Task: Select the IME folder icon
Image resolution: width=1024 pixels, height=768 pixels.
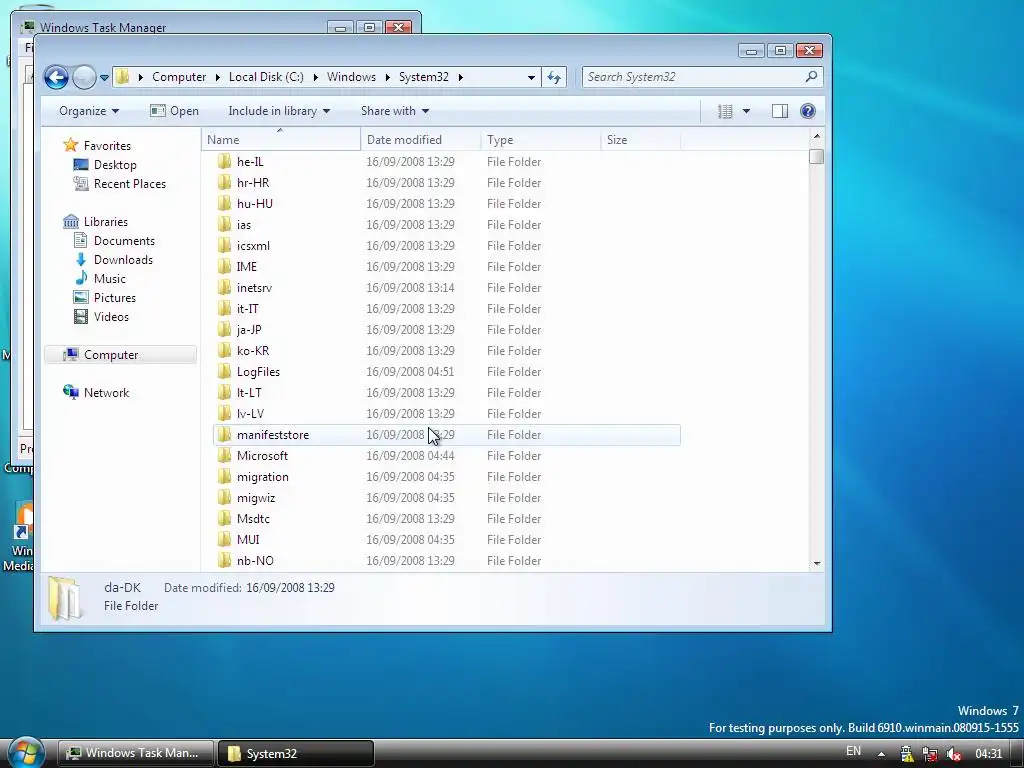Action: tap(224, 266)
